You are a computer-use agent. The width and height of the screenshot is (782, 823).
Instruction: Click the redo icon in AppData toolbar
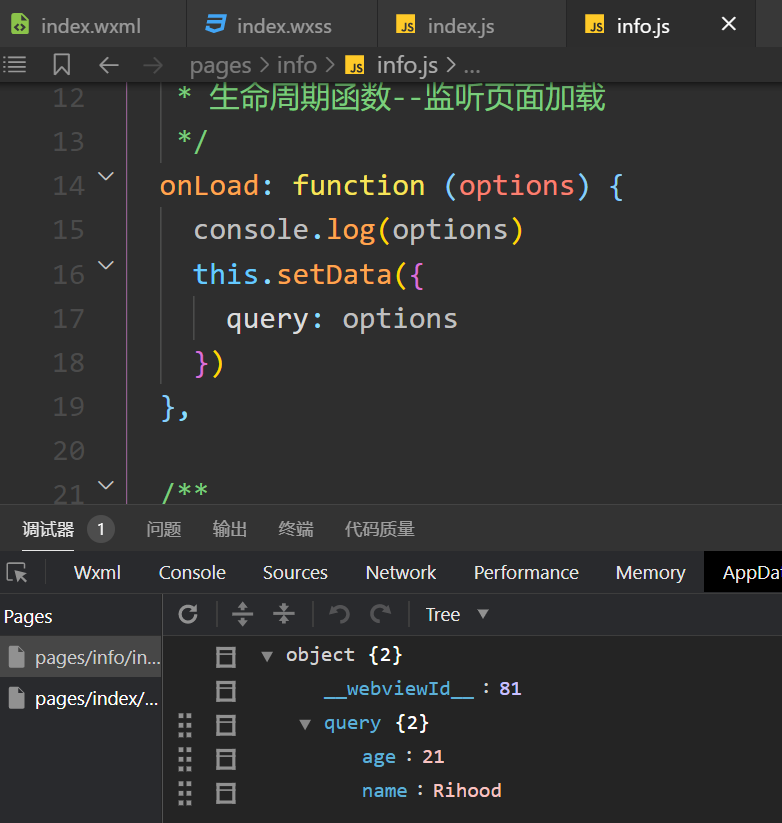pyautogui.click(x=381, y=614)
